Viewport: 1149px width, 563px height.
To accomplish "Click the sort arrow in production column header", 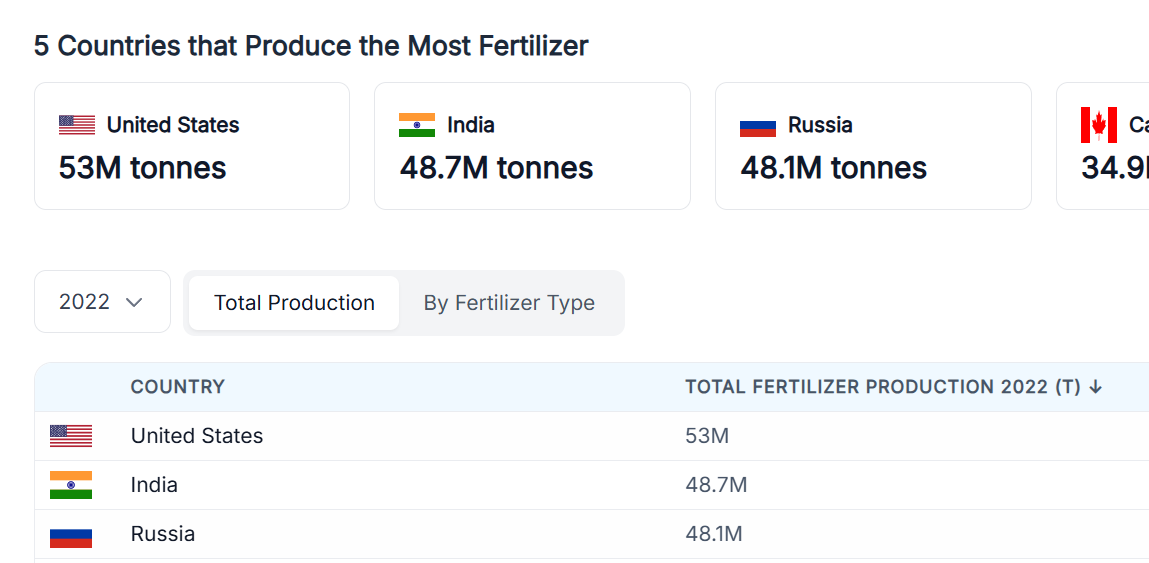I will 1096,387.
